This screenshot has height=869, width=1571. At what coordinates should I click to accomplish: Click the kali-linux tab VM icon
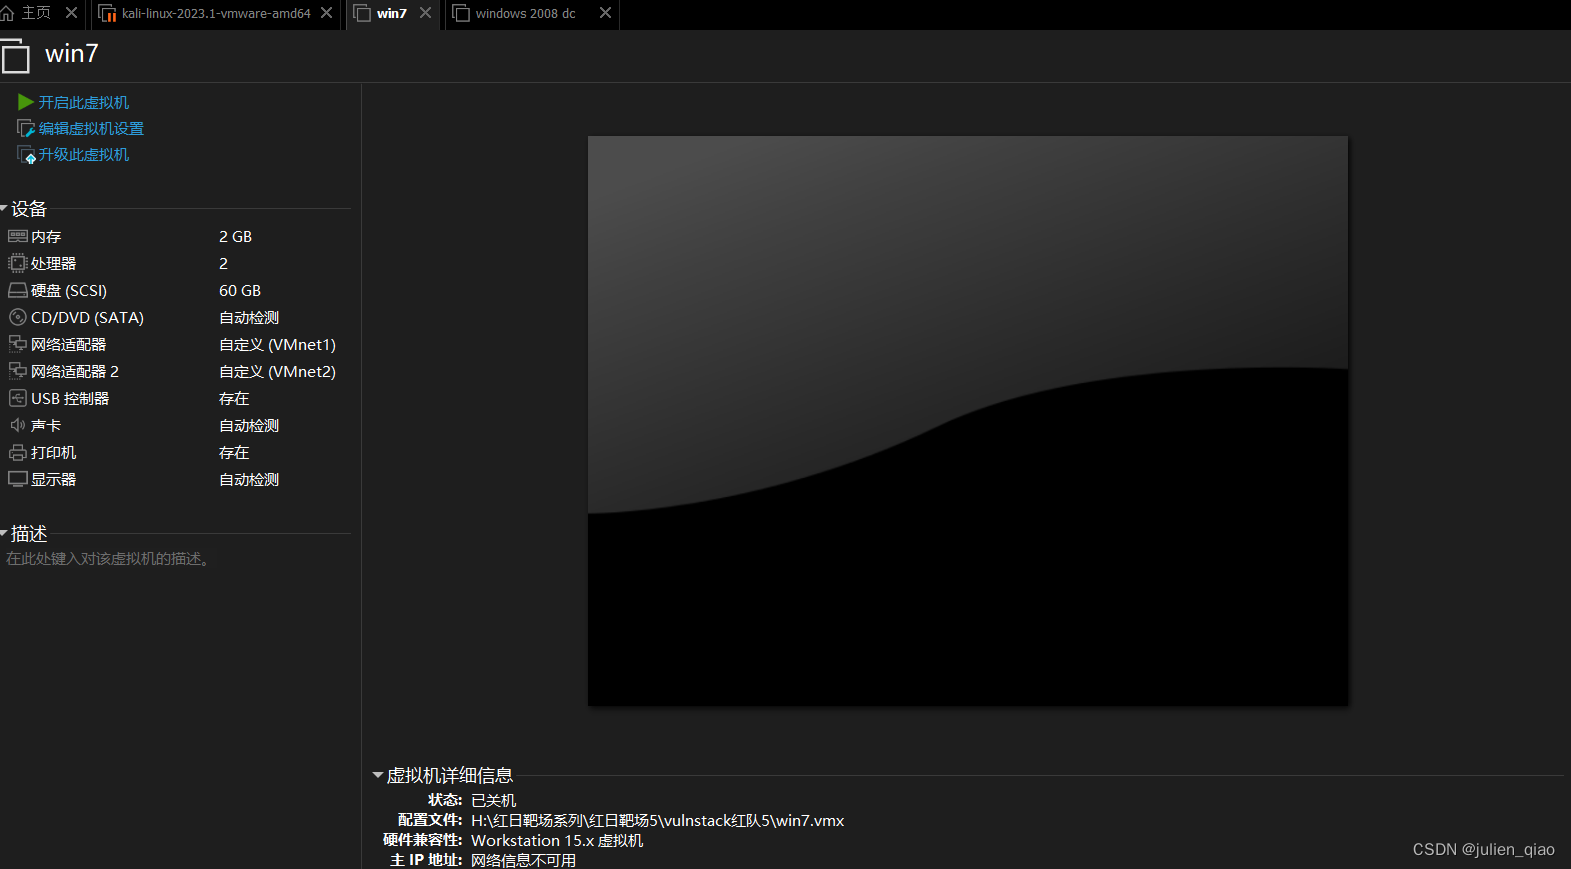107,13
